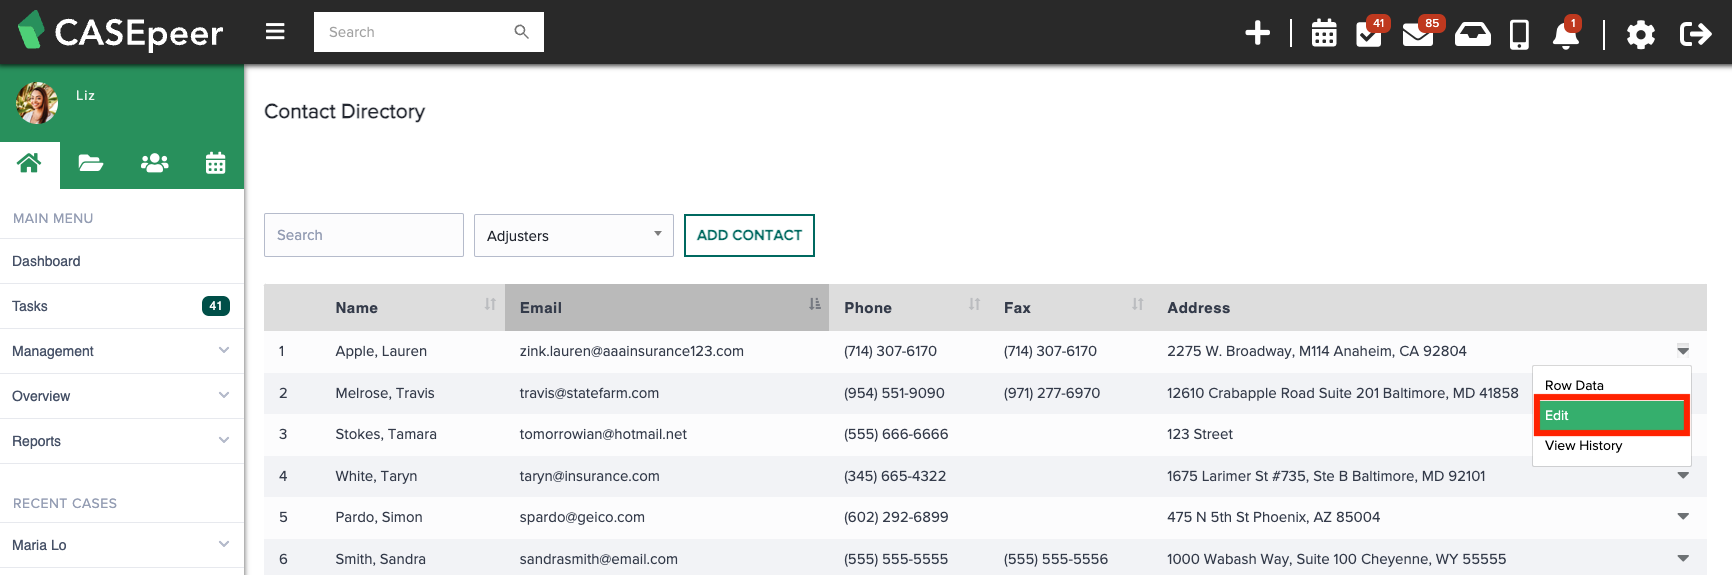Choose Row Data in the context menu
The height and width of the screenshot is (575, 1732).
coord(1611,385)
